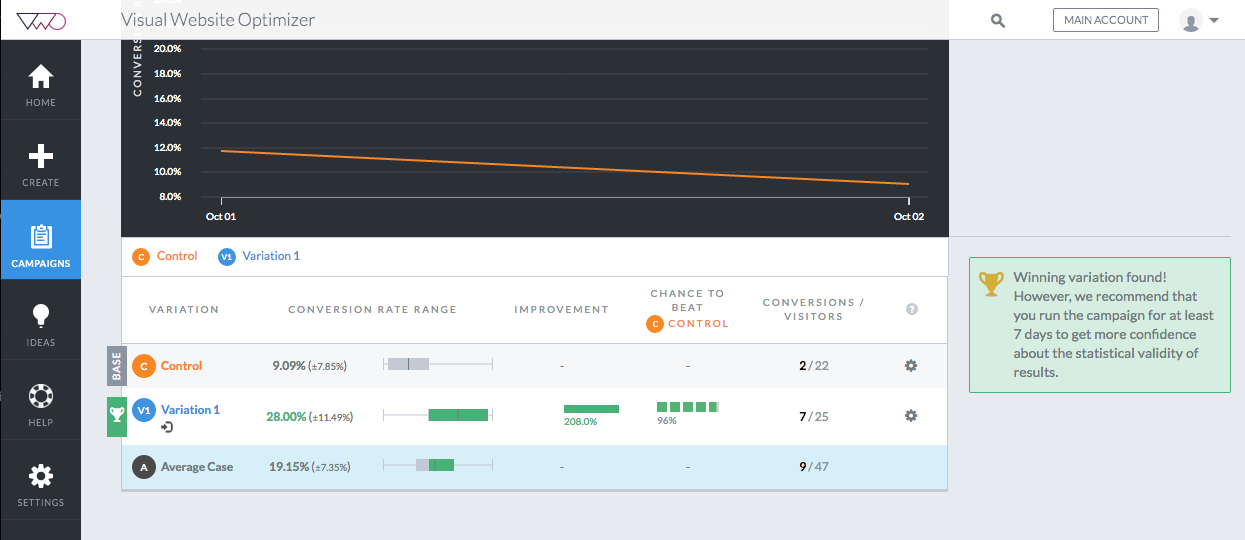Click the orange C badge in Control row

(x=144, y=366)
